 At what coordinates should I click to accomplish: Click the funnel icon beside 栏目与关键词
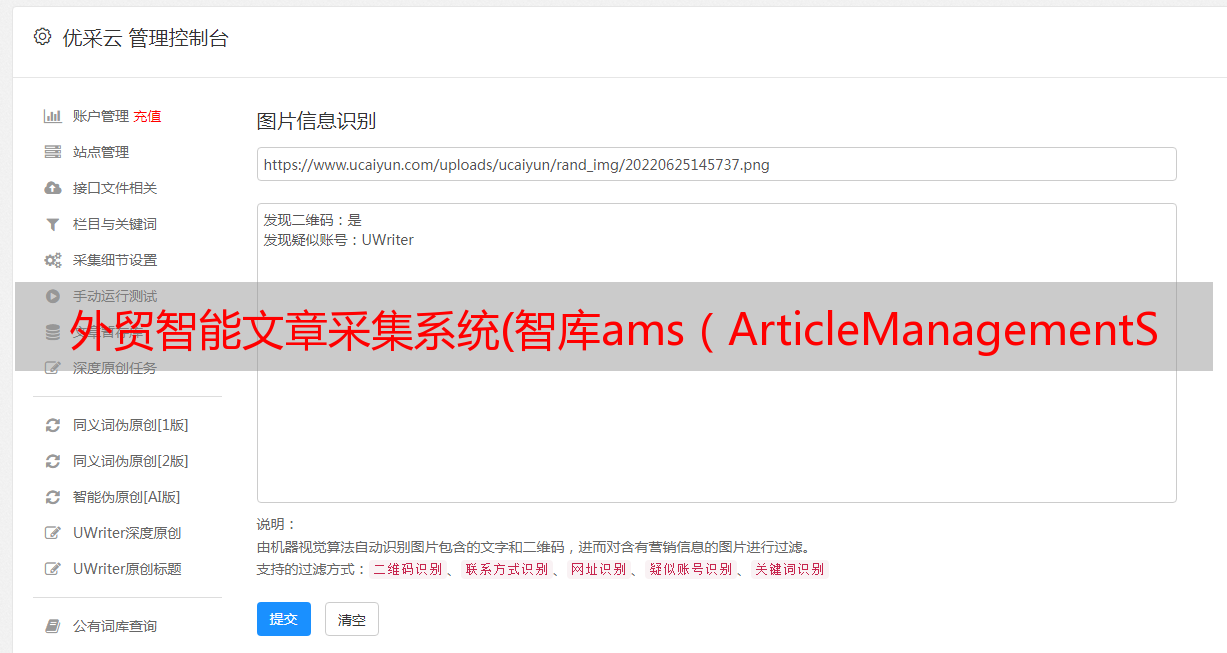(x=53, y=224)
